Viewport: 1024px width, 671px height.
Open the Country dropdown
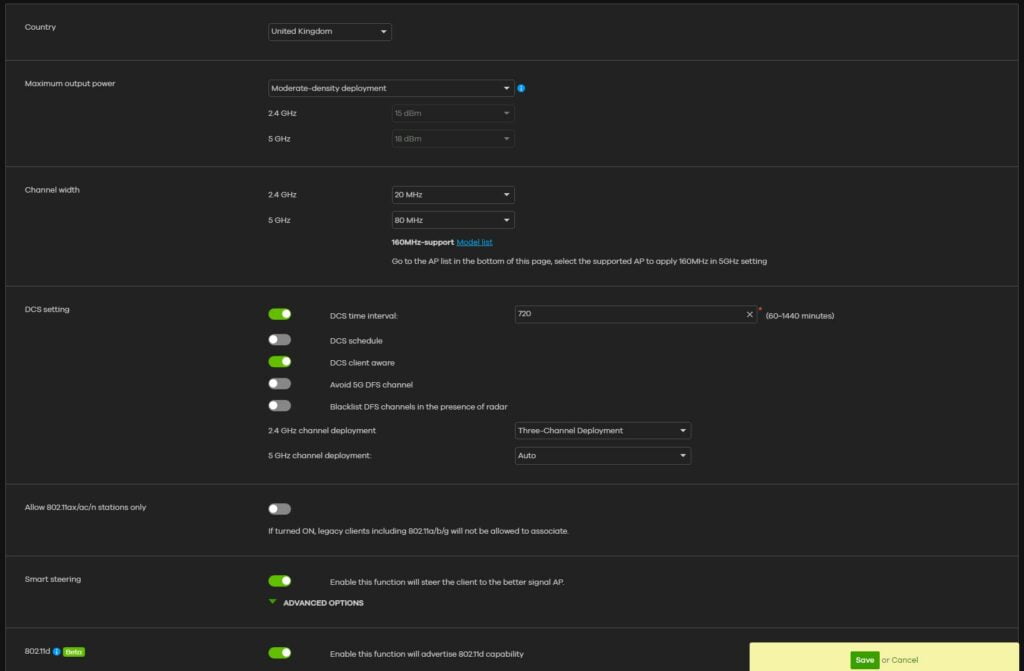[330, 32]
